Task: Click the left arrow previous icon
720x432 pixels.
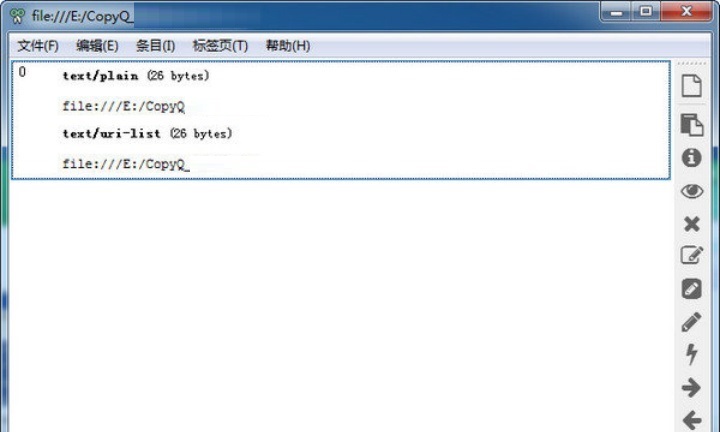Action: (x=692, y=420)
